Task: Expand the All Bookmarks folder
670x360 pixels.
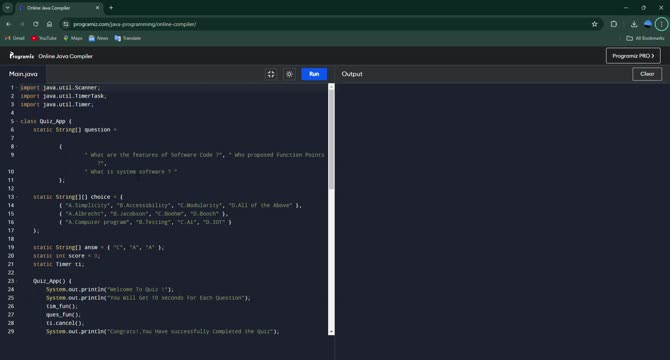Action: [645, 38]
